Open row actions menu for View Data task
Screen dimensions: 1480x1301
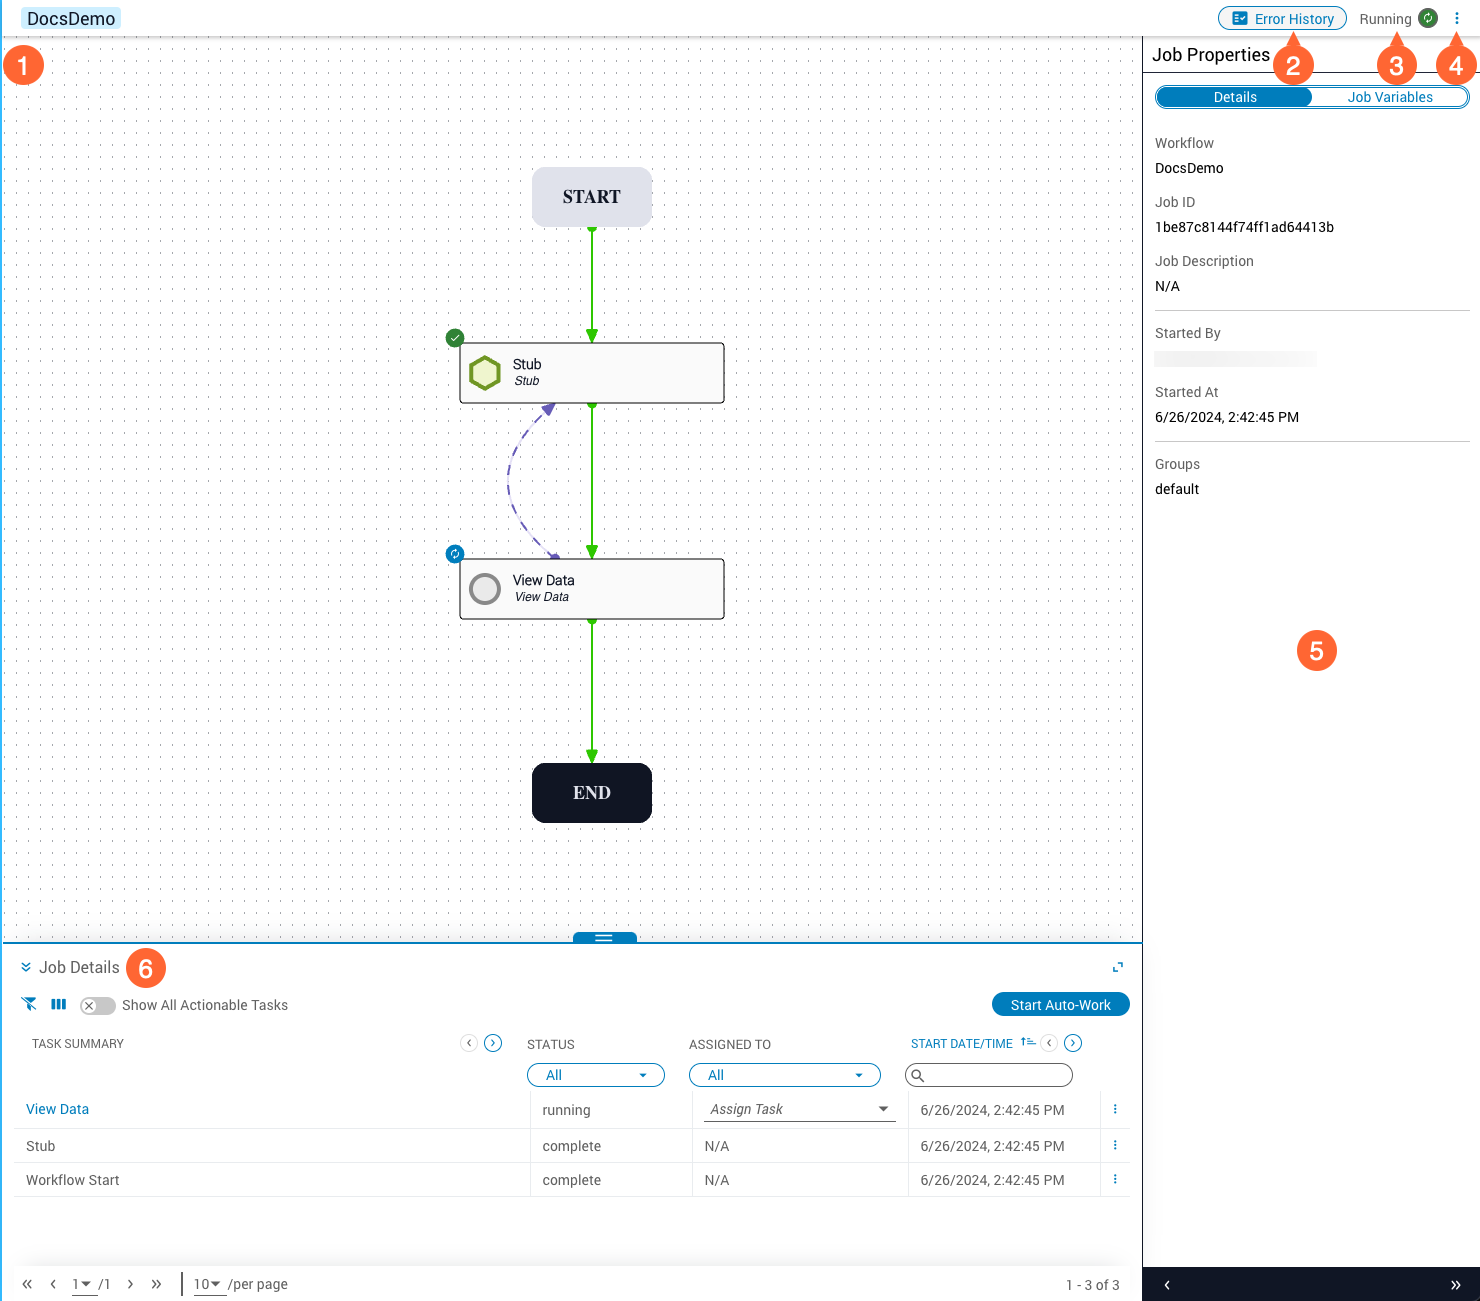(1115, 1109)
